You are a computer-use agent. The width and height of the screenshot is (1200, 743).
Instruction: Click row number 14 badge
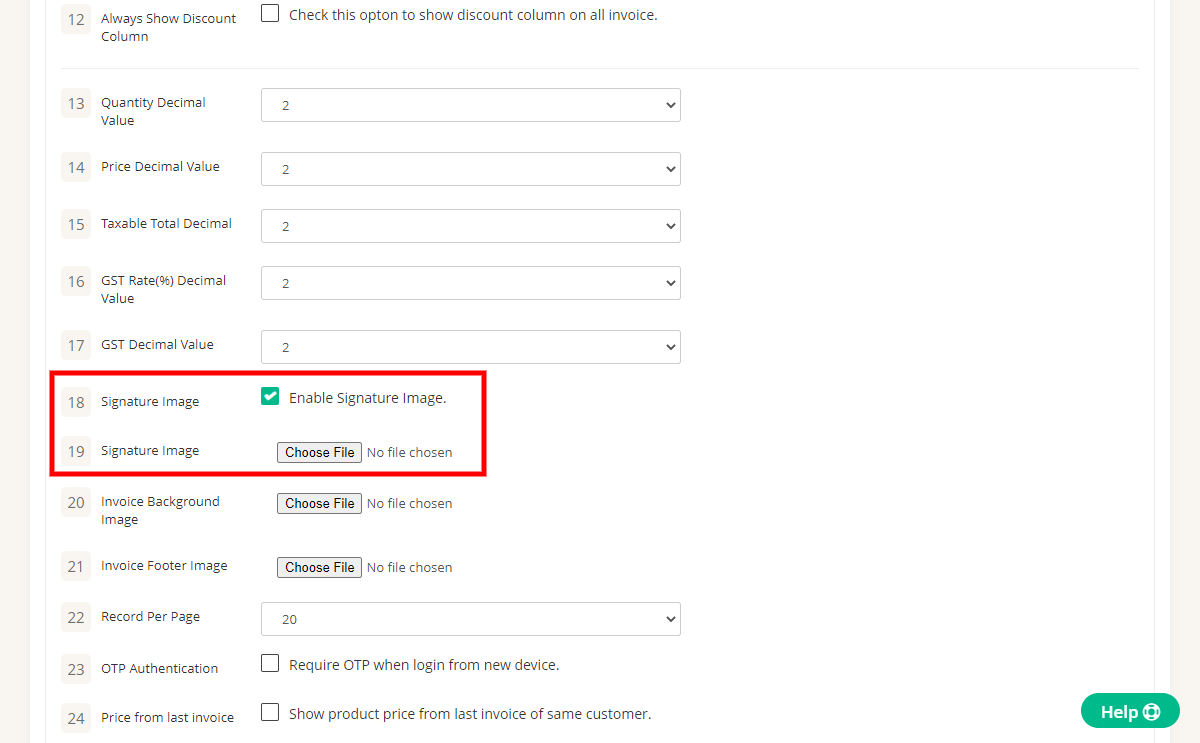point(76,167)
